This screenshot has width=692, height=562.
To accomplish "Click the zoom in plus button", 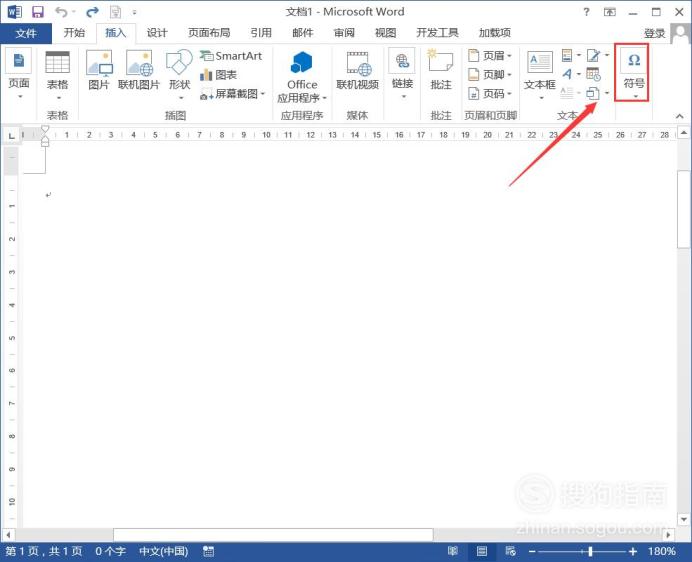I will click(x=633, y=551).
